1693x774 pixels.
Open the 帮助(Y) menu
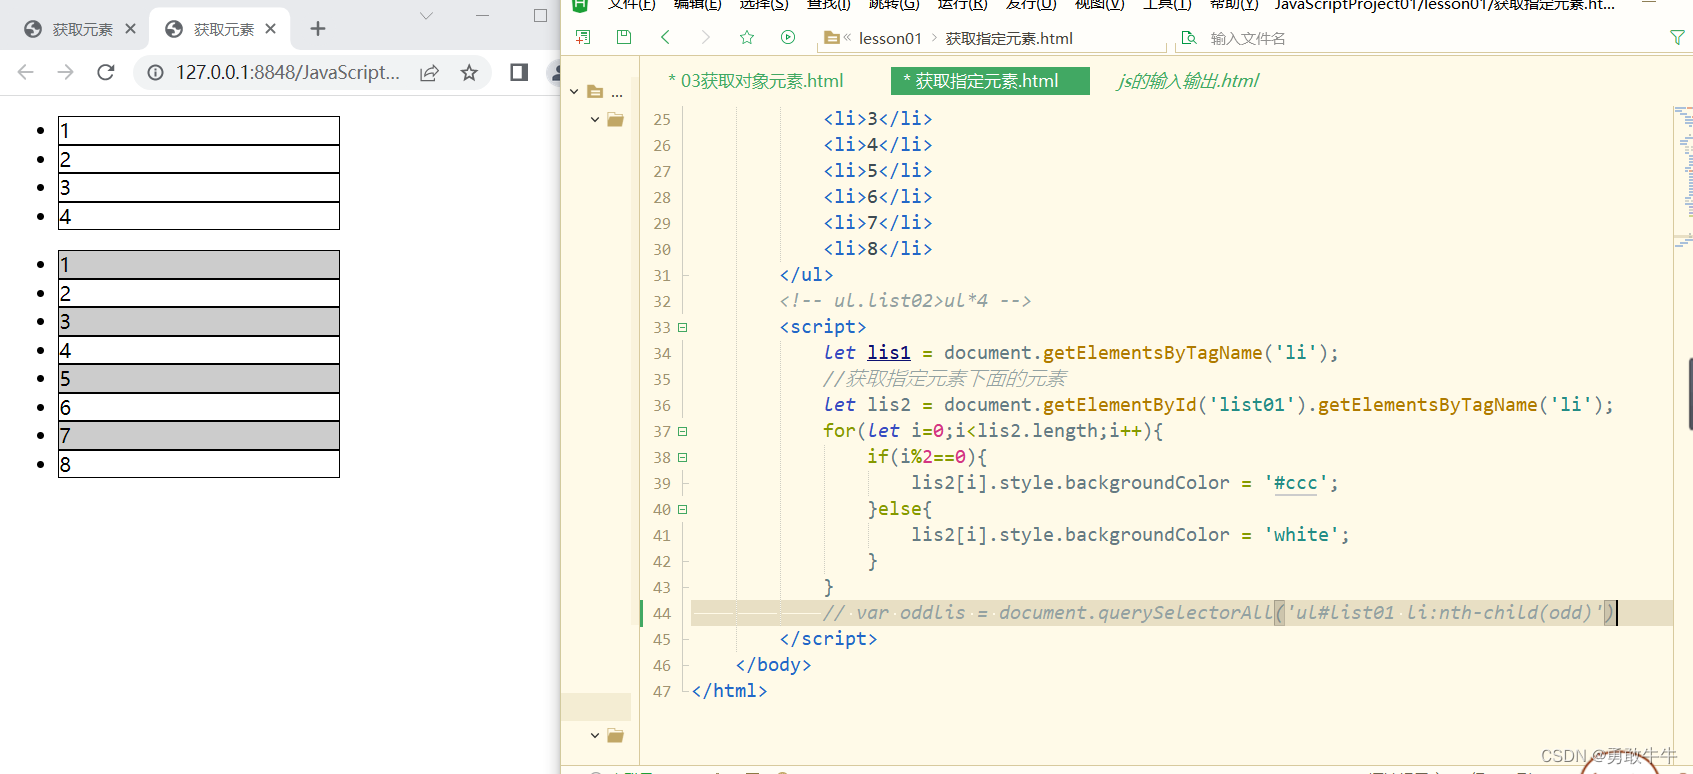tap(1234, 5)
